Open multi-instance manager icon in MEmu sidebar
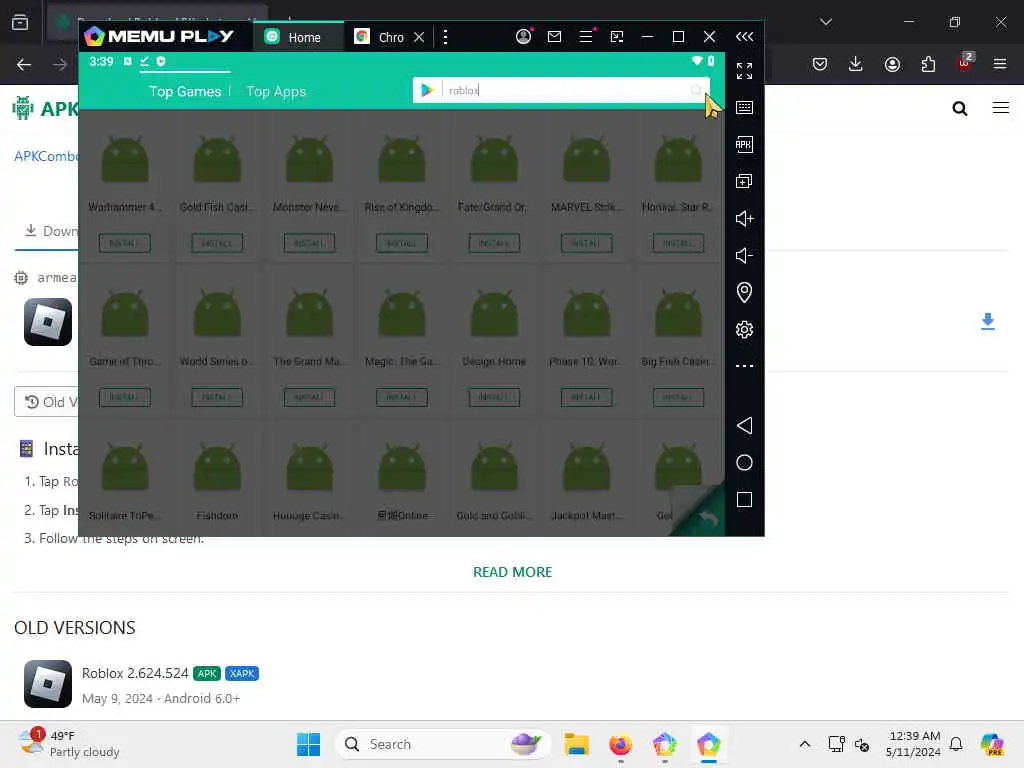 pyautogui.click(x=744, y=181)
